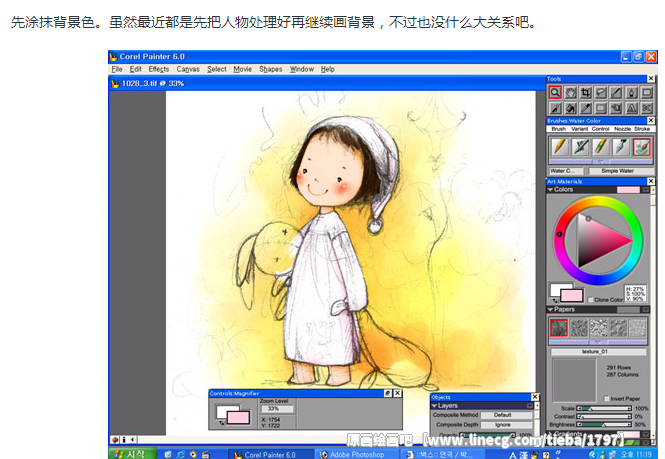Open the Brush menu in Brushes palette

click(x=559, y=129)
